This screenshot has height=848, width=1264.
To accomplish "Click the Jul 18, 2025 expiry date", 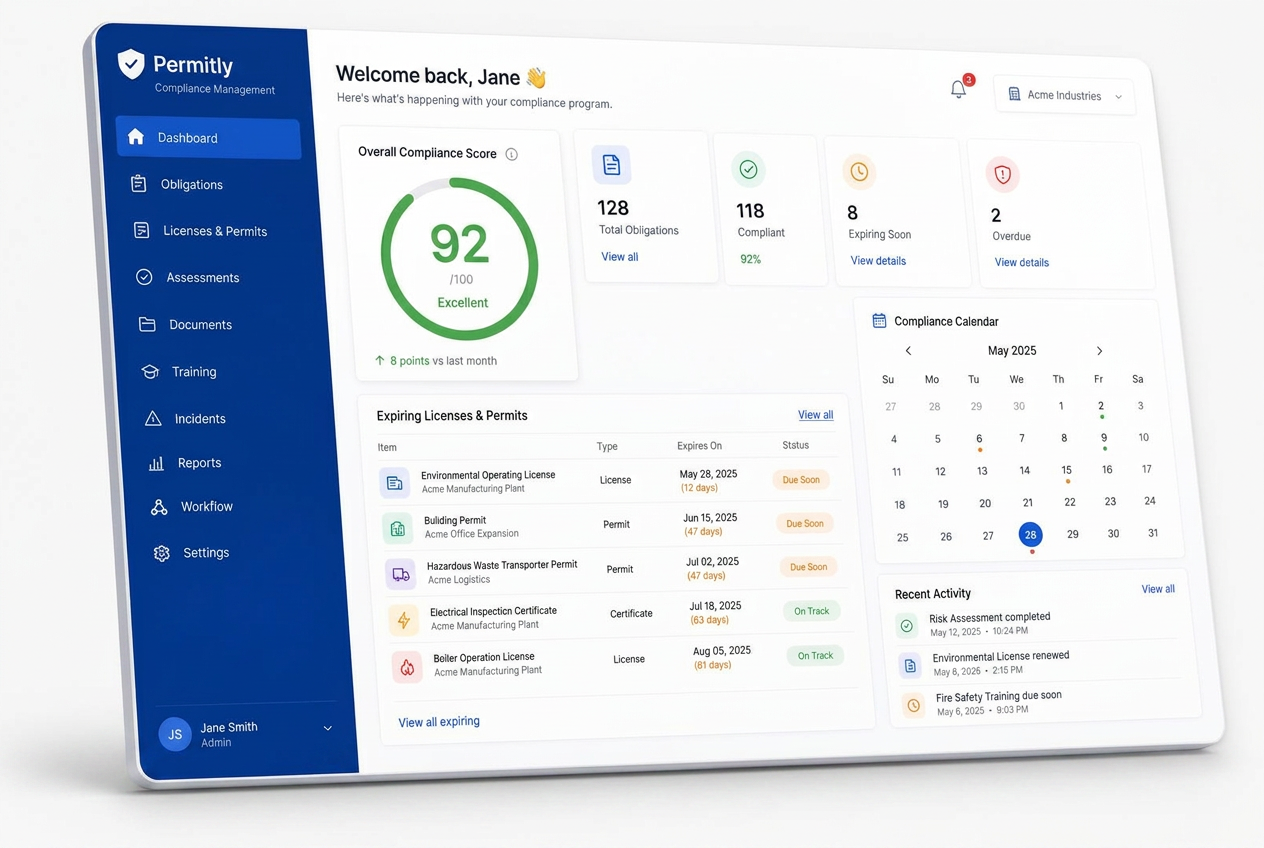I will click(715, 606).
